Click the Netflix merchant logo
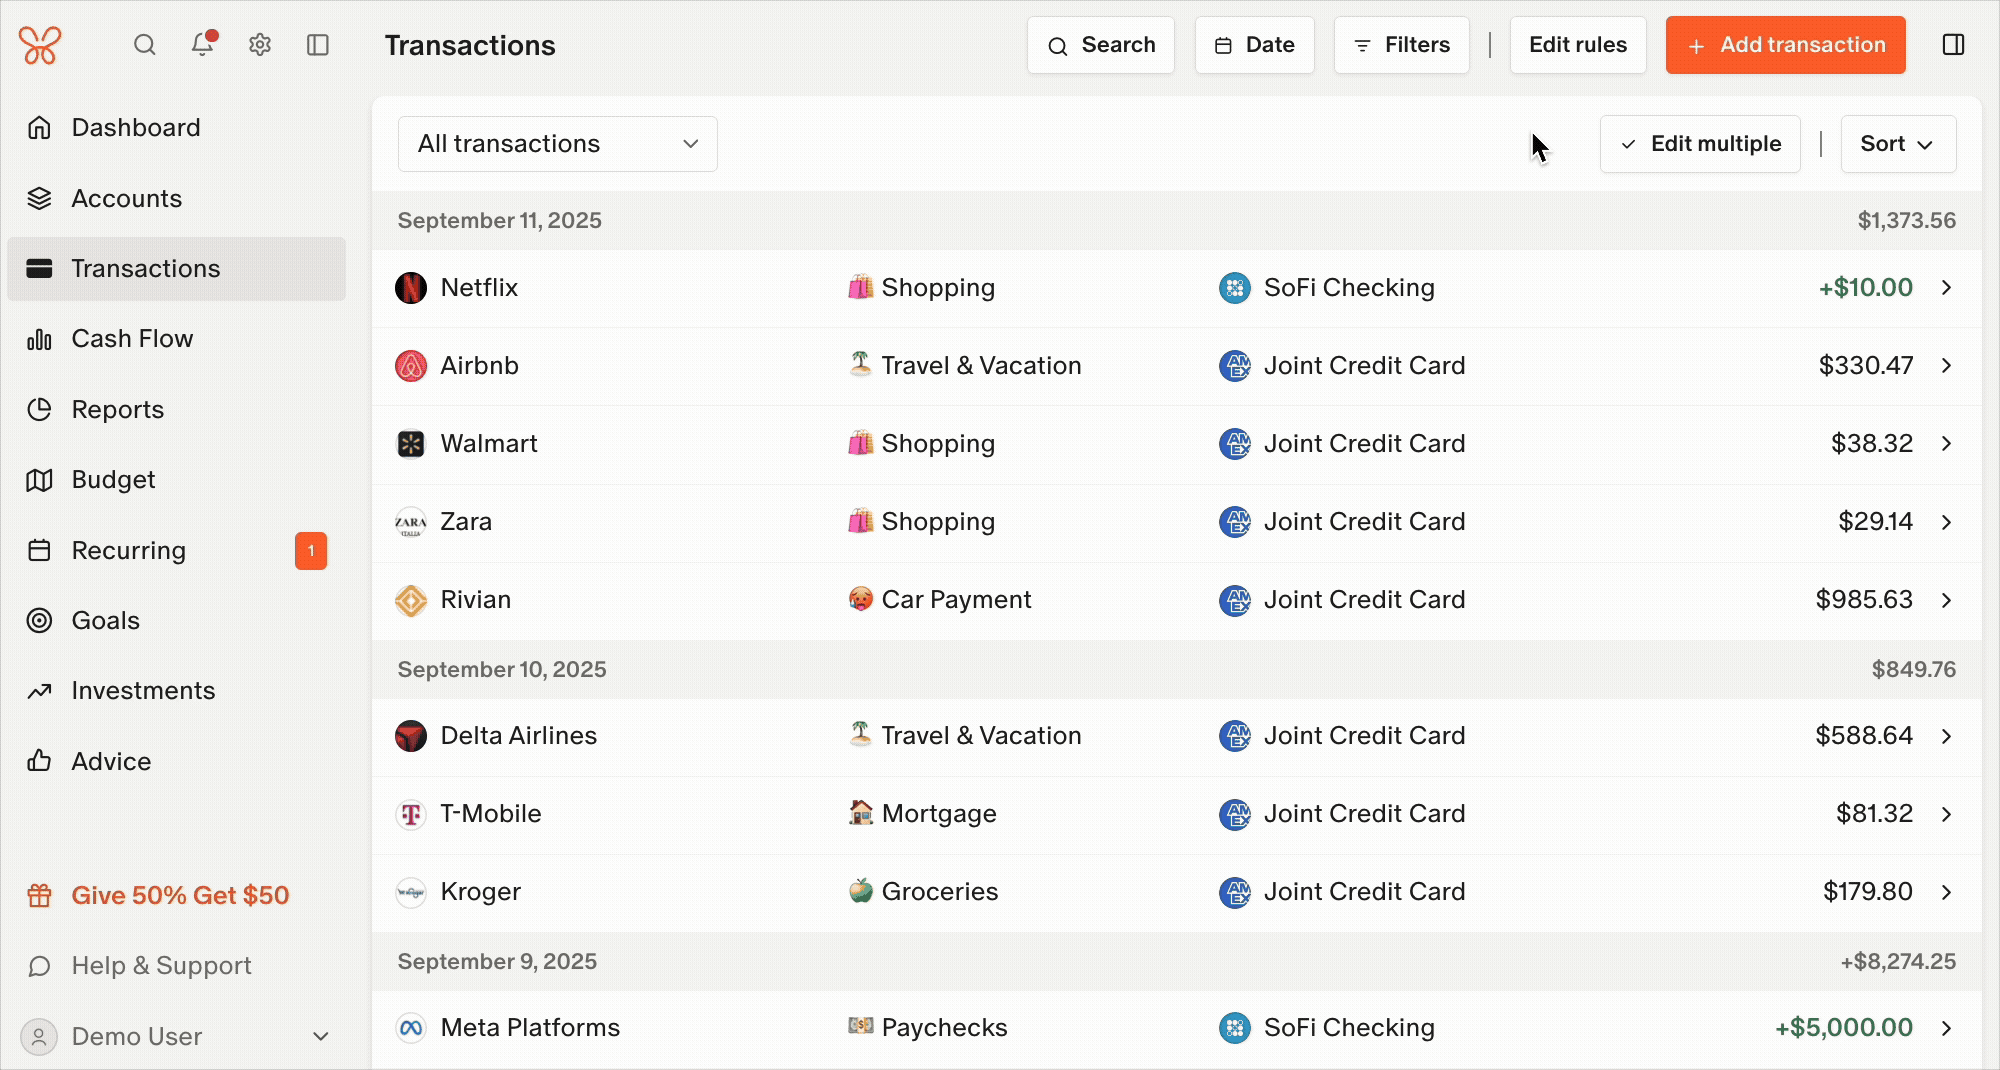The height and width of the screenshot is (1070, 2000). (410, 287)
